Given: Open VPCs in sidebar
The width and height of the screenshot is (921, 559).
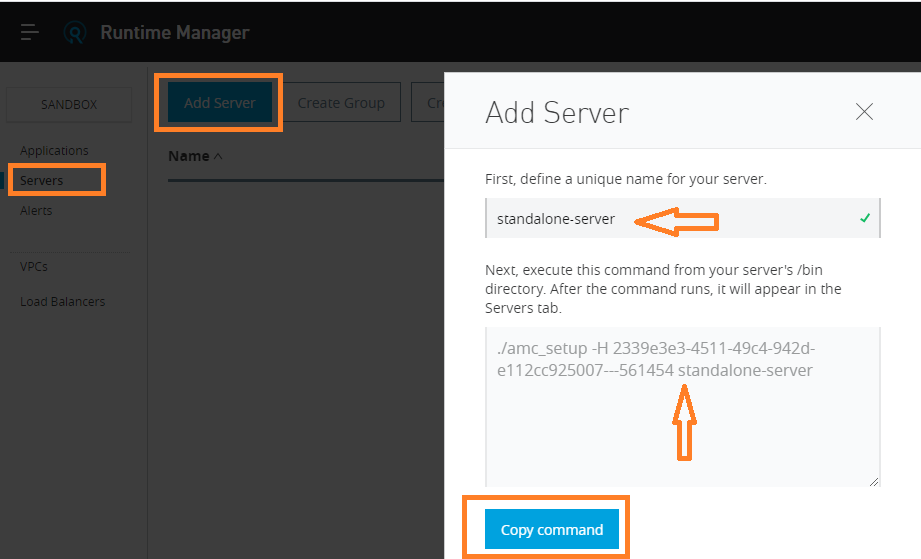Looking at the screenshot, I should point(33,266).
